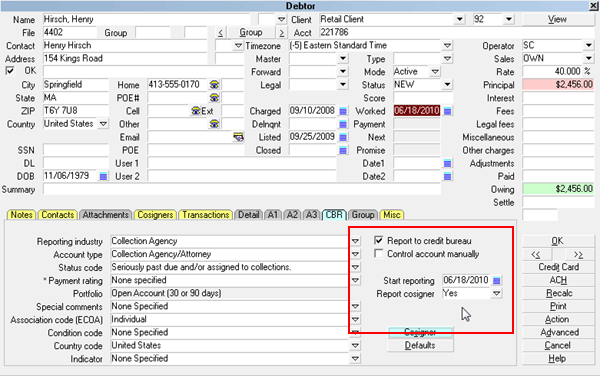The width and height of the screenshot is (600, 376).
Task: Open calendar picker for Worked date
Action: pos(447,111)
